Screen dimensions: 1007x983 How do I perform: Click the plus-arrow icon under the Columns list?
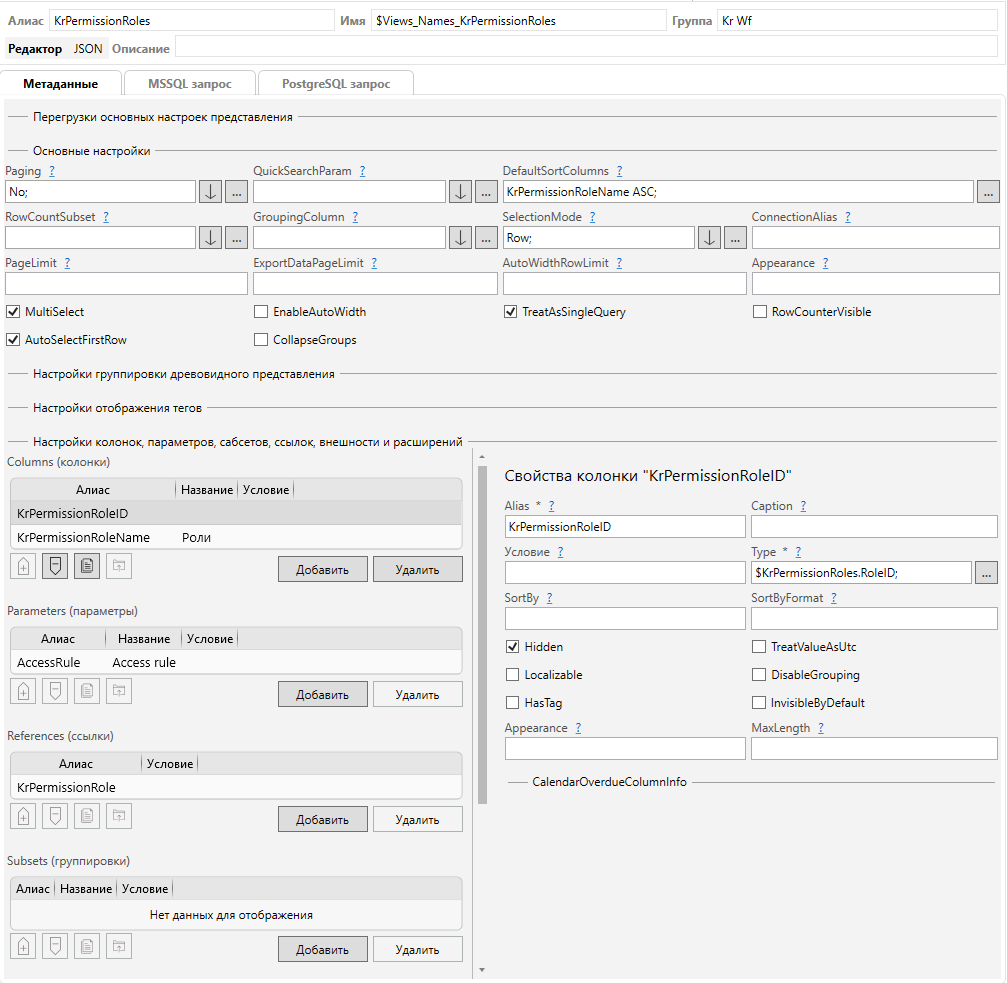click(x=24, y=566)
